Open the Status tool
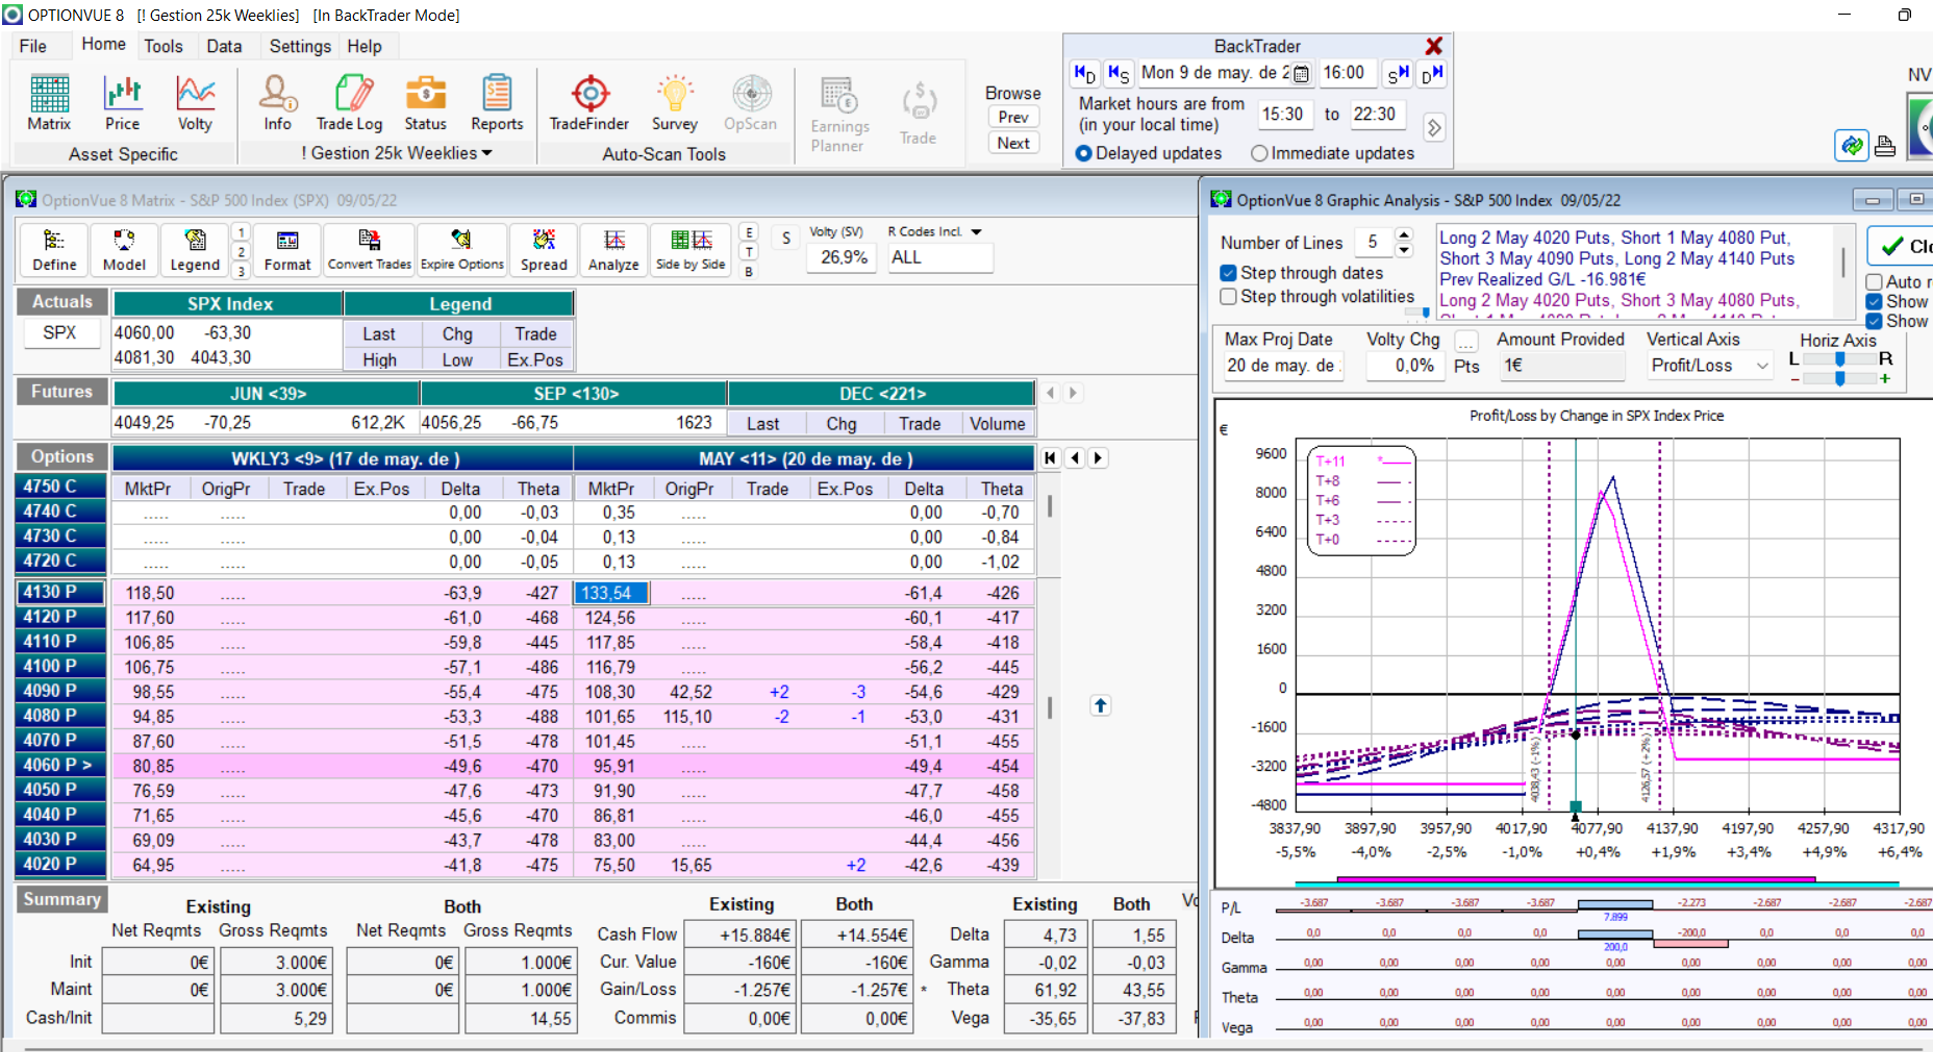 coord(425,103)
